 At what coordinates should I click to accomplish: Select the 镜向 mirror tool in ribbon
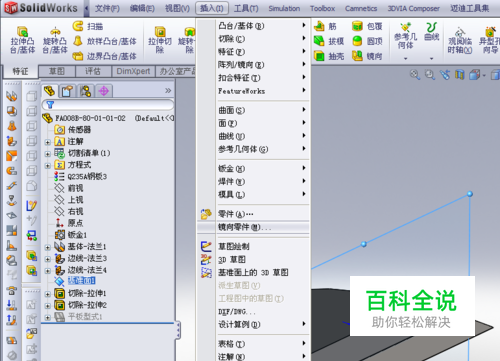367,56
